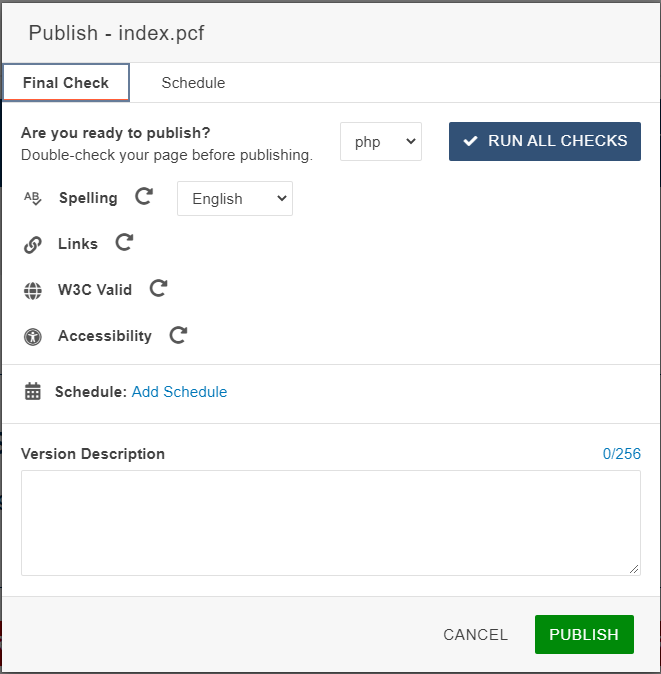The image size is (661, 674).
Task: Switch to the Final Check tab
Action: click(66, 83)
